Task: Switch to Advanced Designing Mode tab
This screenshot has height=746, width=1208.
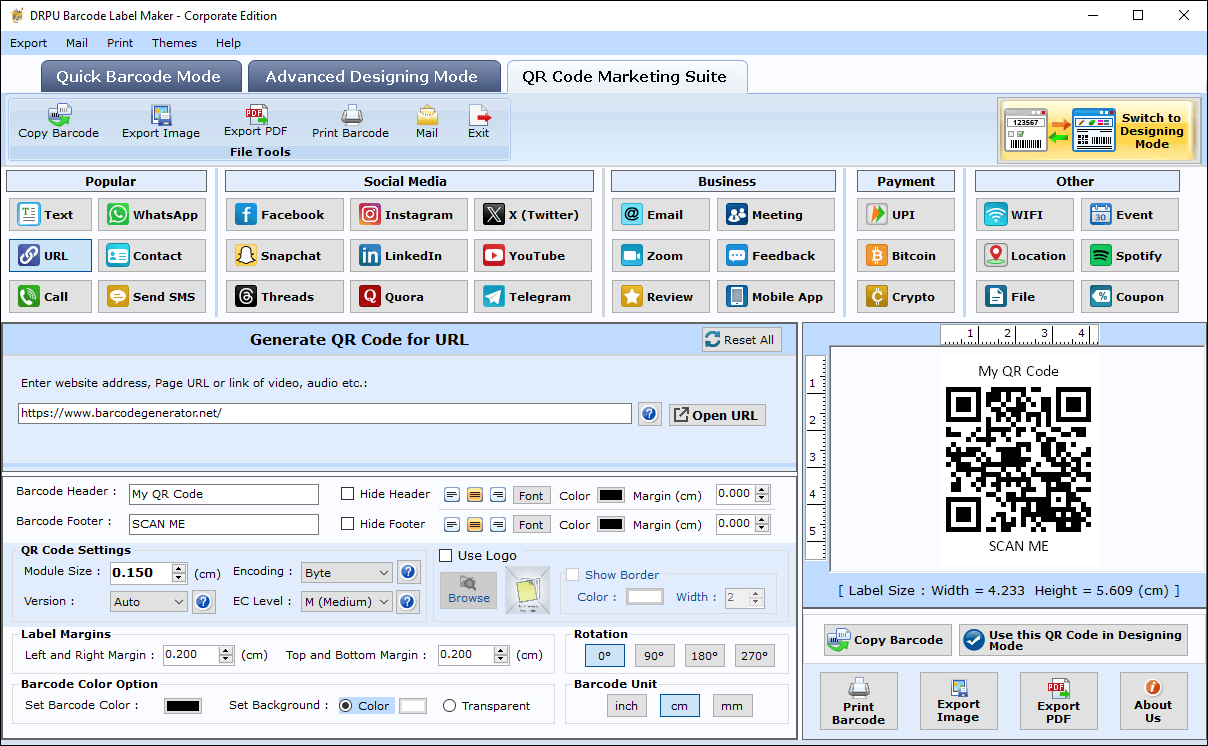Action: (x=372, y=77)
